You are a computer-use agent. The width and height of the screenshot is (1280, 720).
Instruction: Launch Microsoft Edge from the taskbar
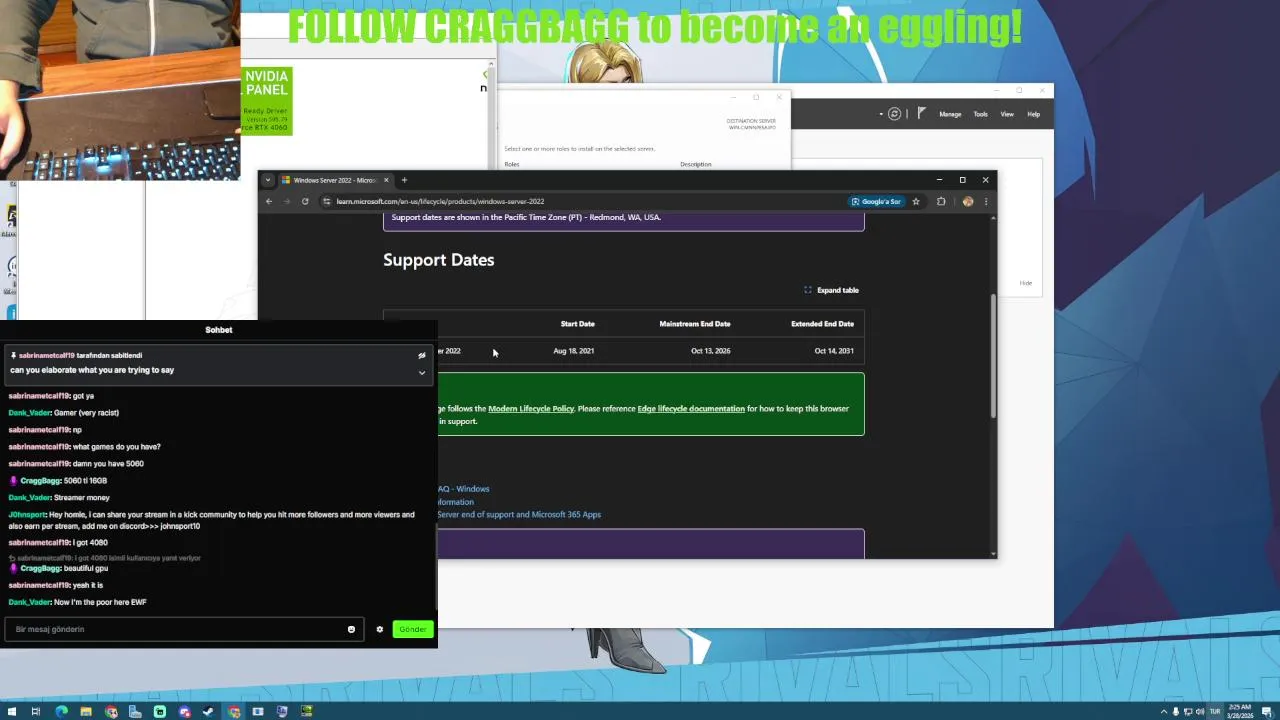61,712
